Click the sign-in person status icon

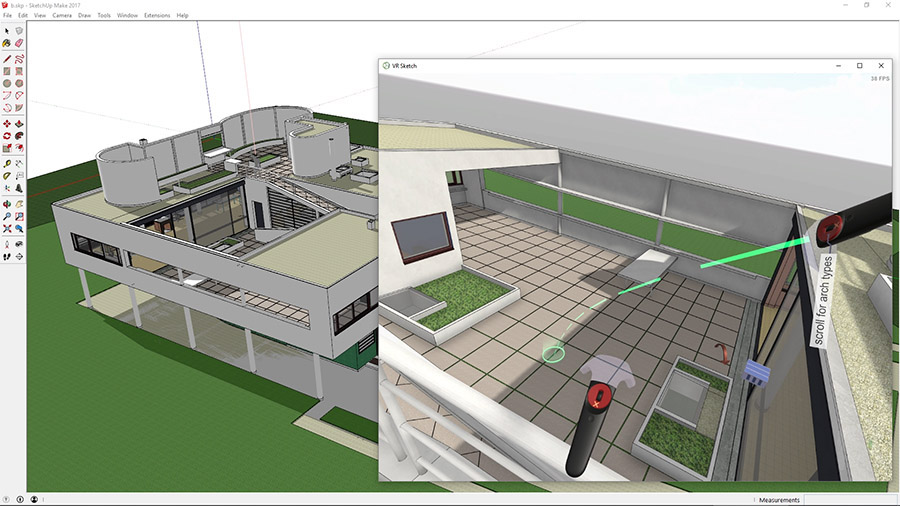coord(34,500)
